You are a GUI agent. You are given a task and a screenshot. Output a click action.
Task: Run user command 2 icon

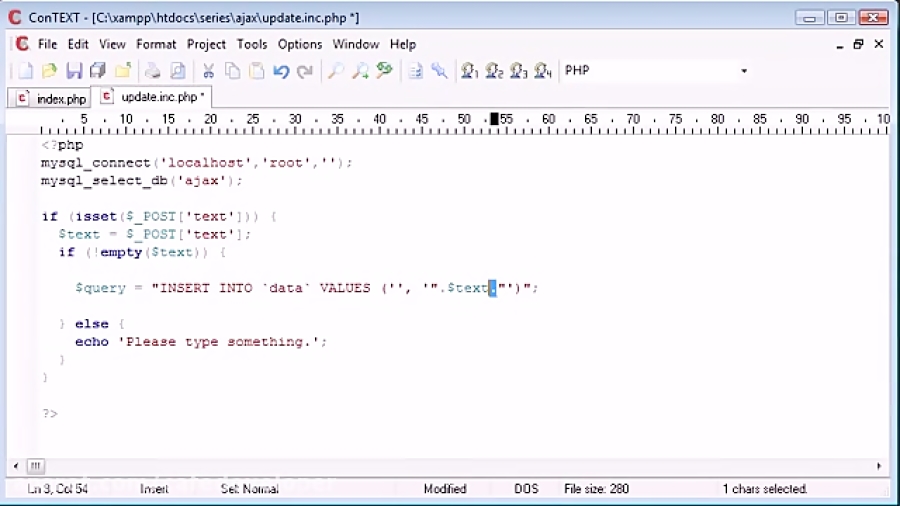(x=494, y=71)
